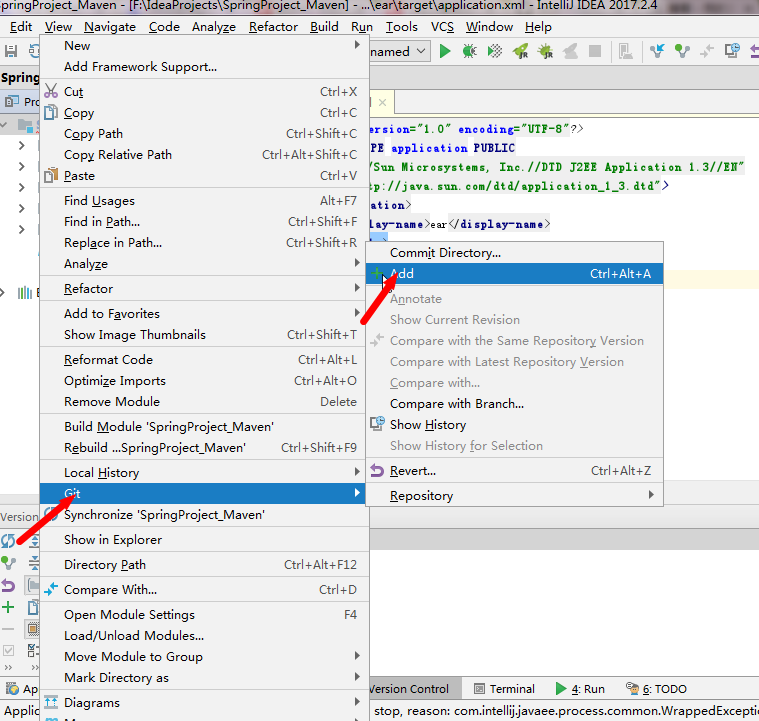The image size is (759, 721).
Task: Click Show in Explorer
Action: (x=202, y=539)
